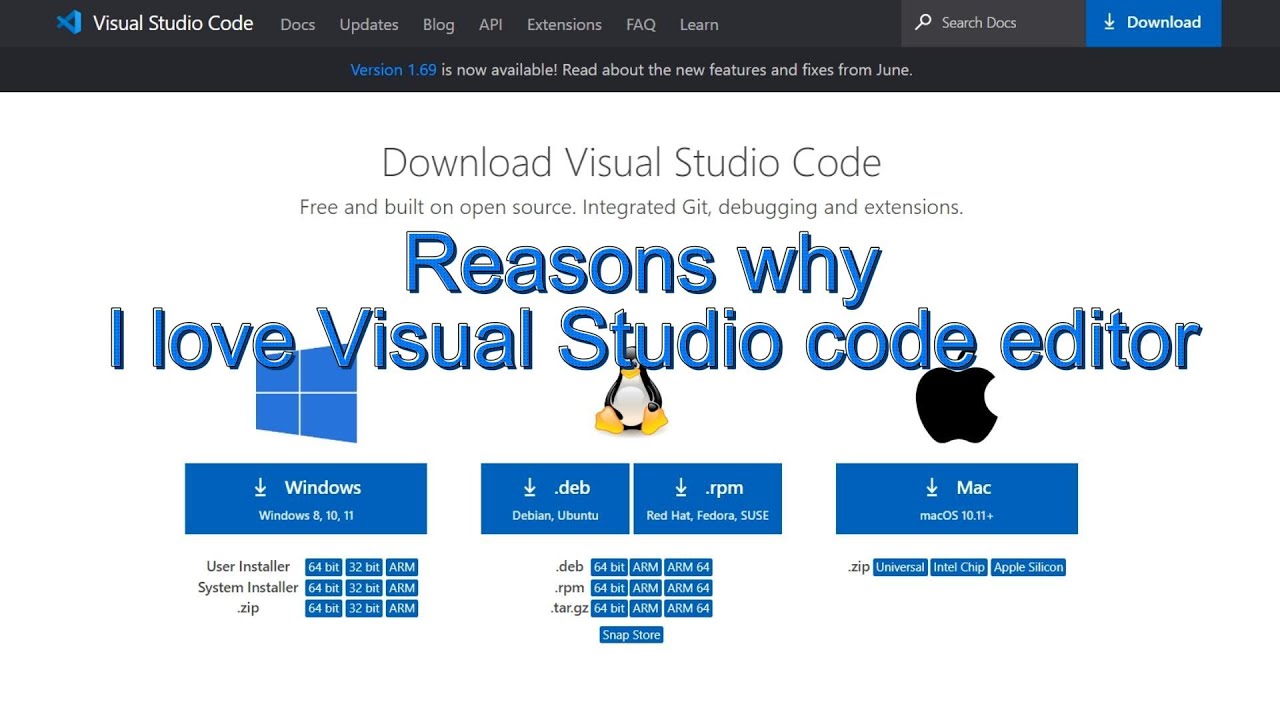Select User Installer 32 bit
This screenshot has width=1280, height=720.
pos(364,567)
